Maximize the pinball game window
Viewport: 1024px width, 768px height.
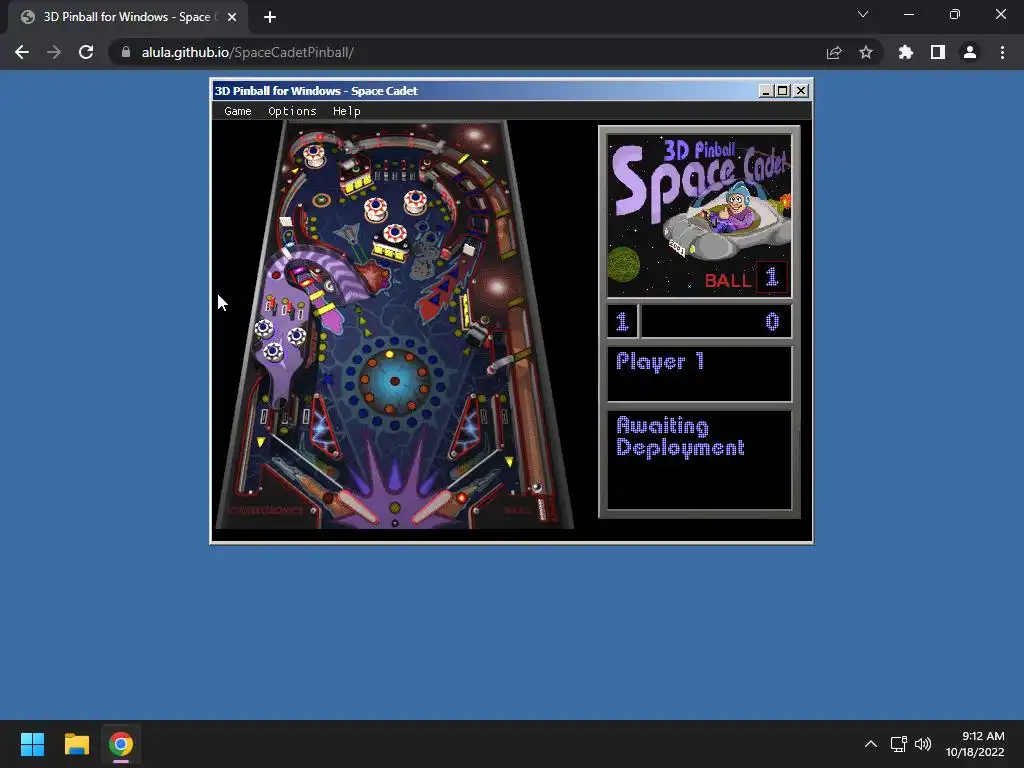783,91
